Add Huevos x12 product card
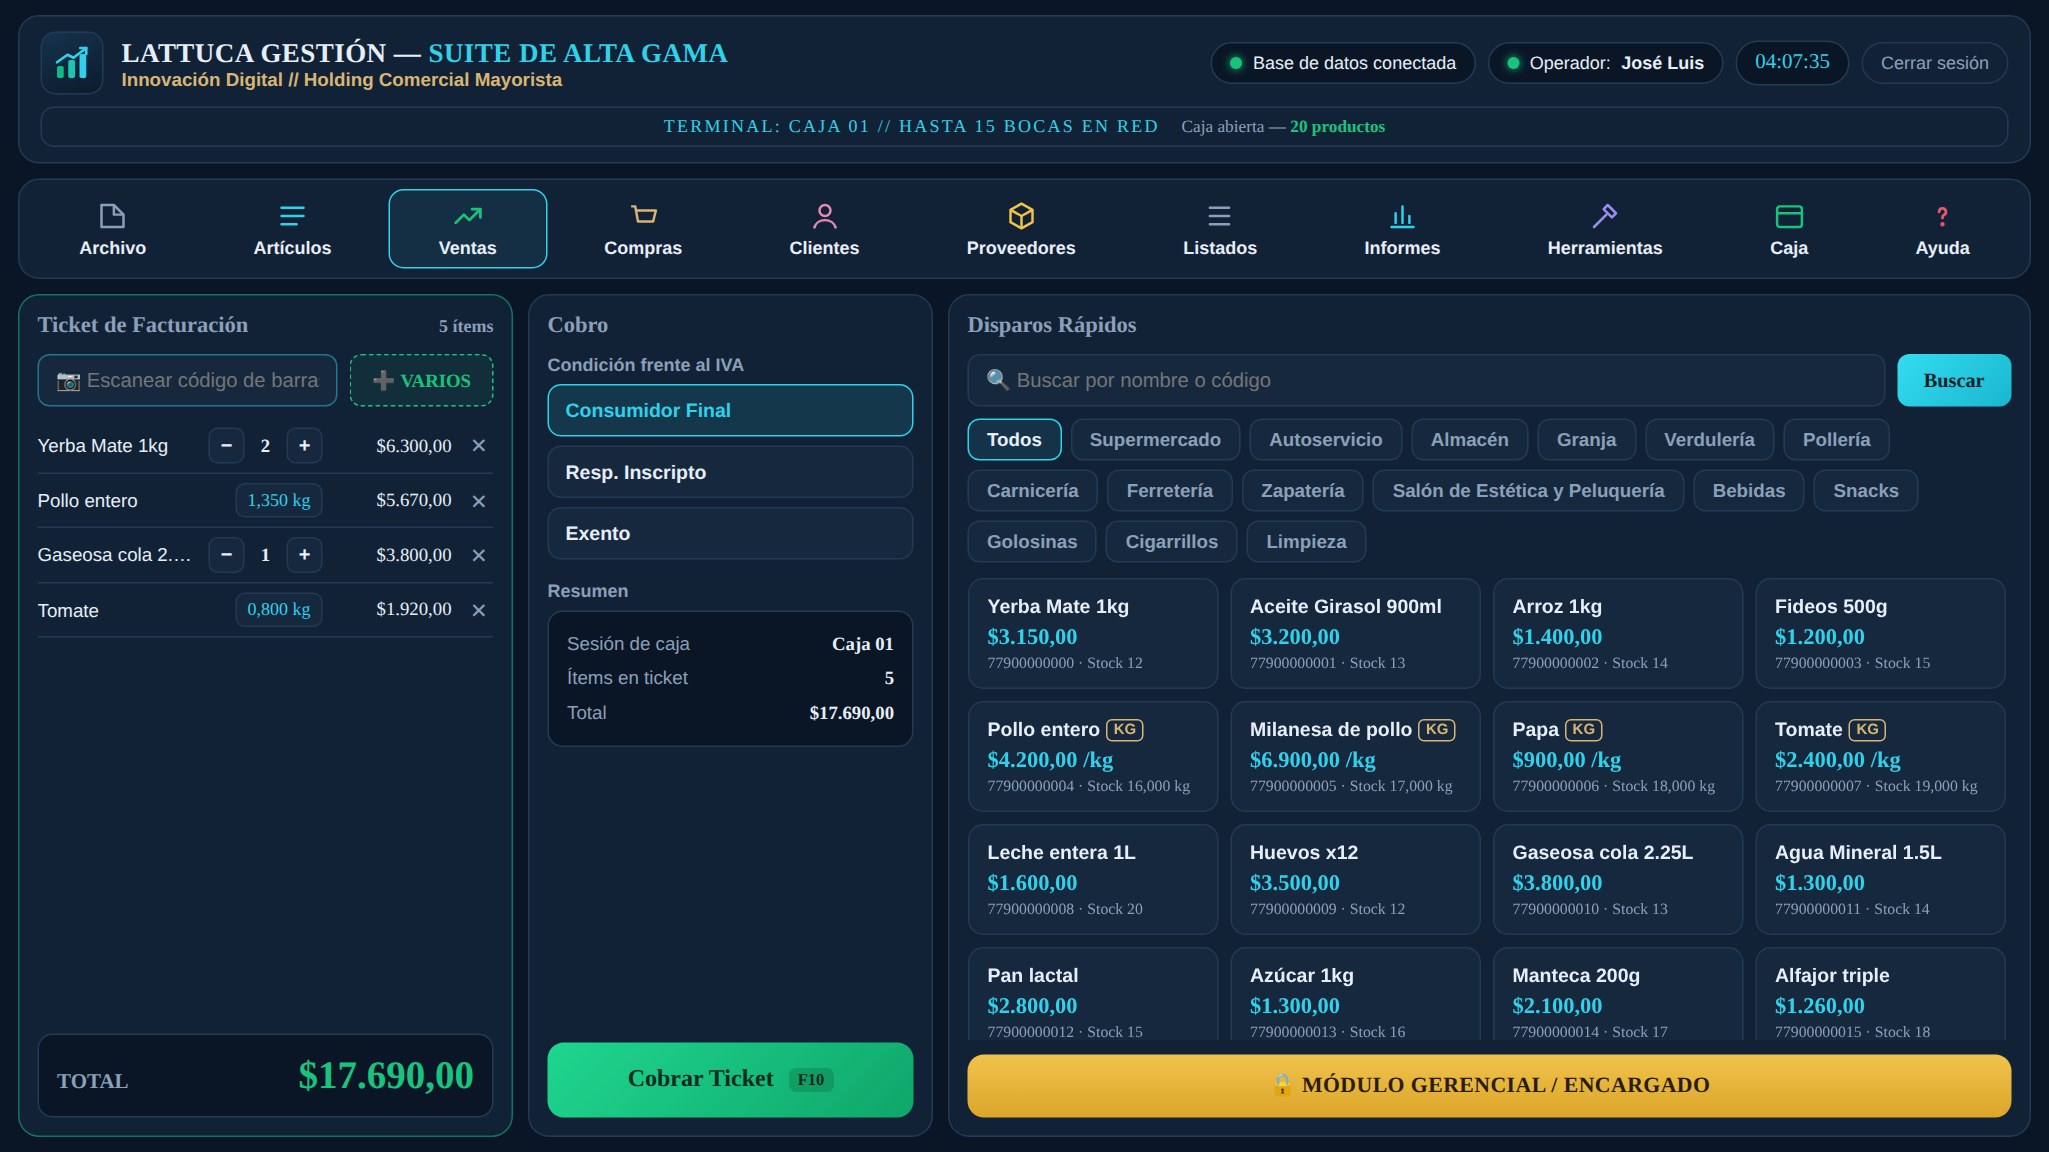This screenshot has width=2049, height=1152. tap(1355, 879)
